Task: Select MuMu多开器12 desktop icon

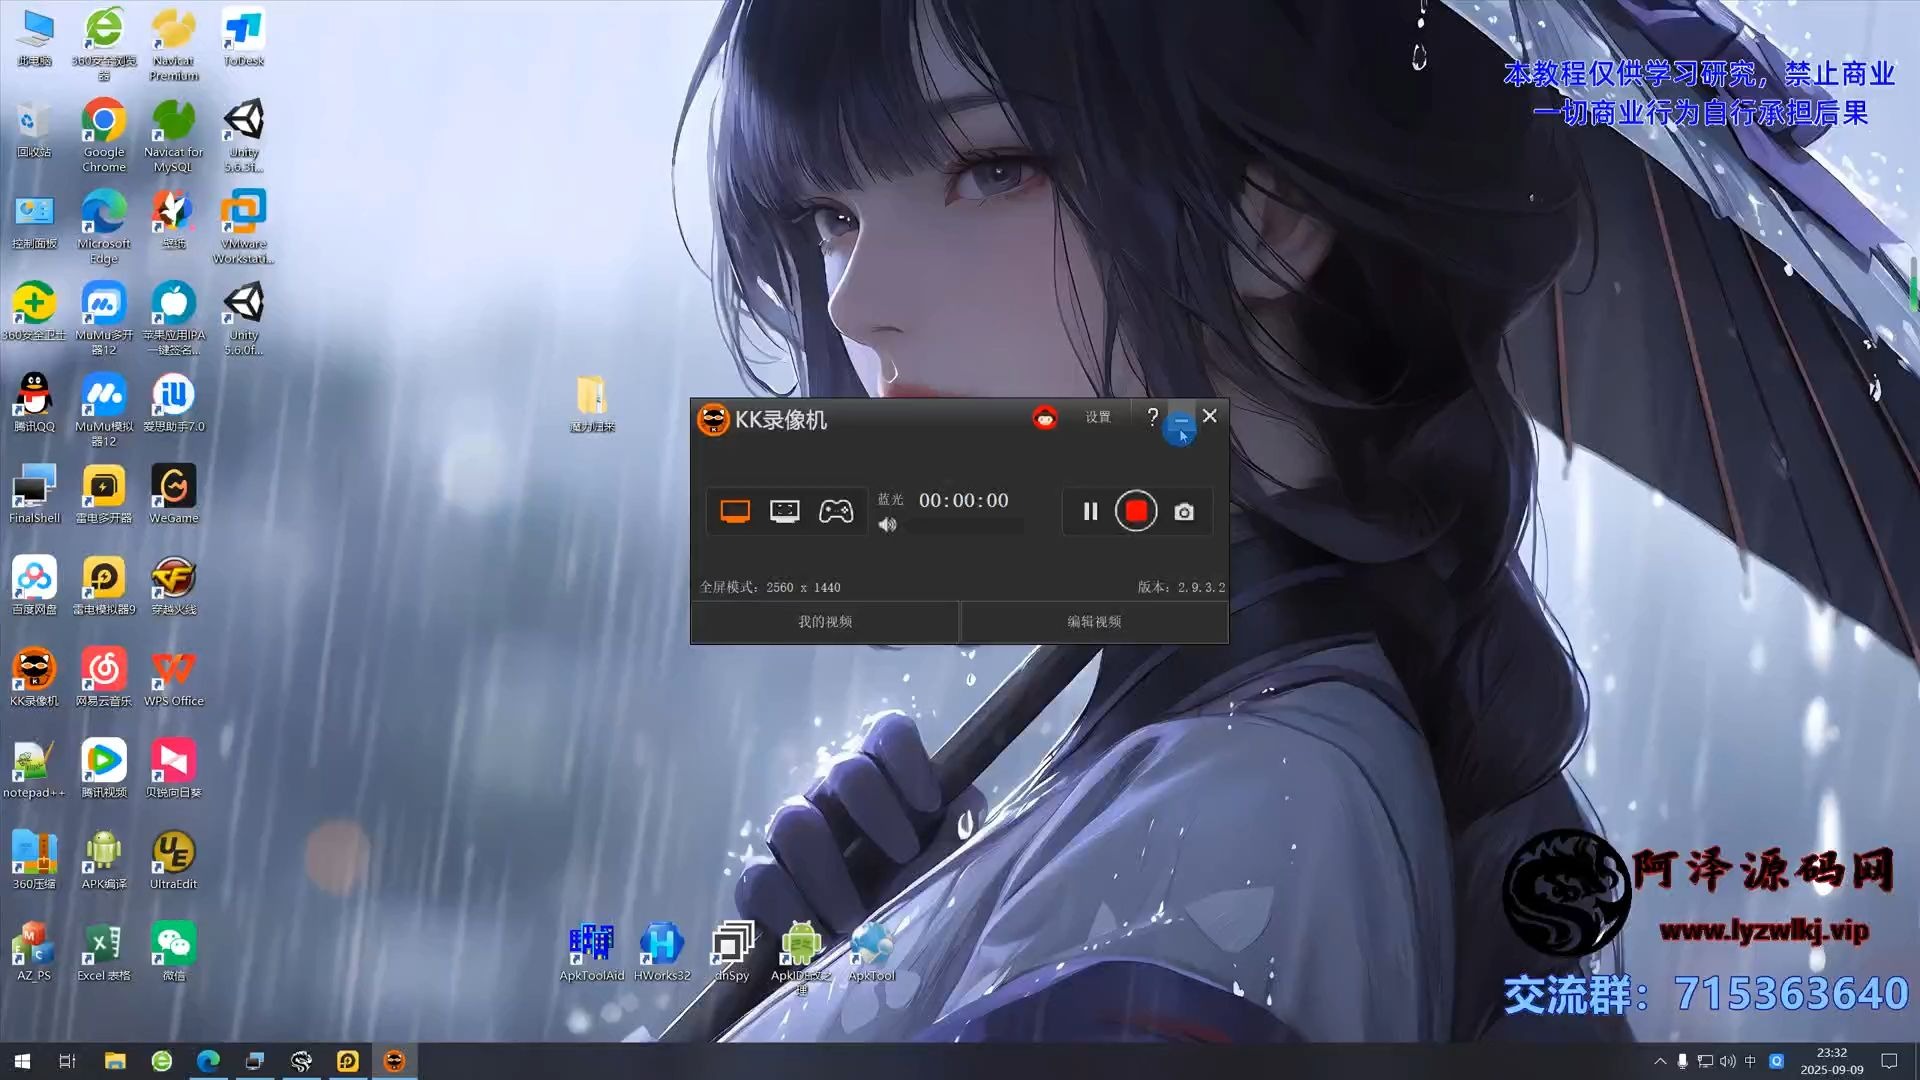Action: (x=104, y=318)
